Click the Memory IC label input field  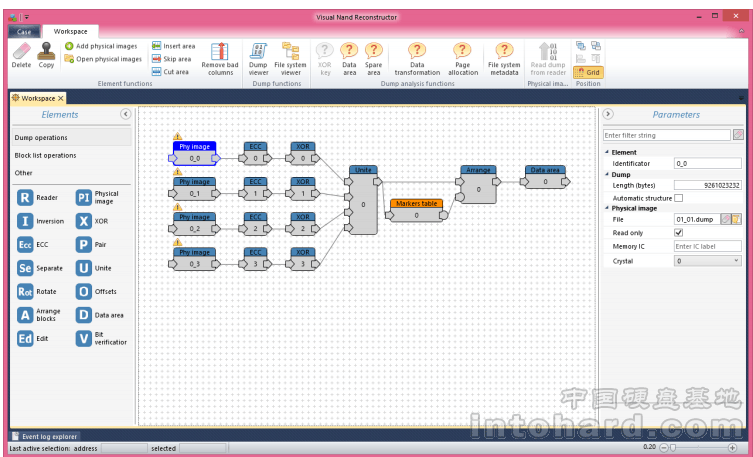707,246
